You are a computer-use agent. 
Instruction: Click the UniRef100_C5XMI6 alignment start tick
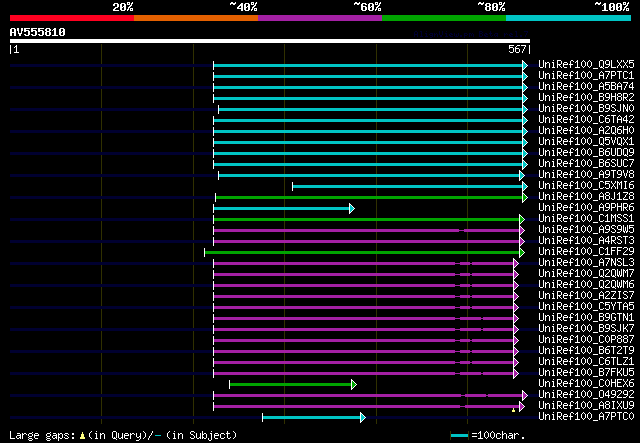coord(292,187)
